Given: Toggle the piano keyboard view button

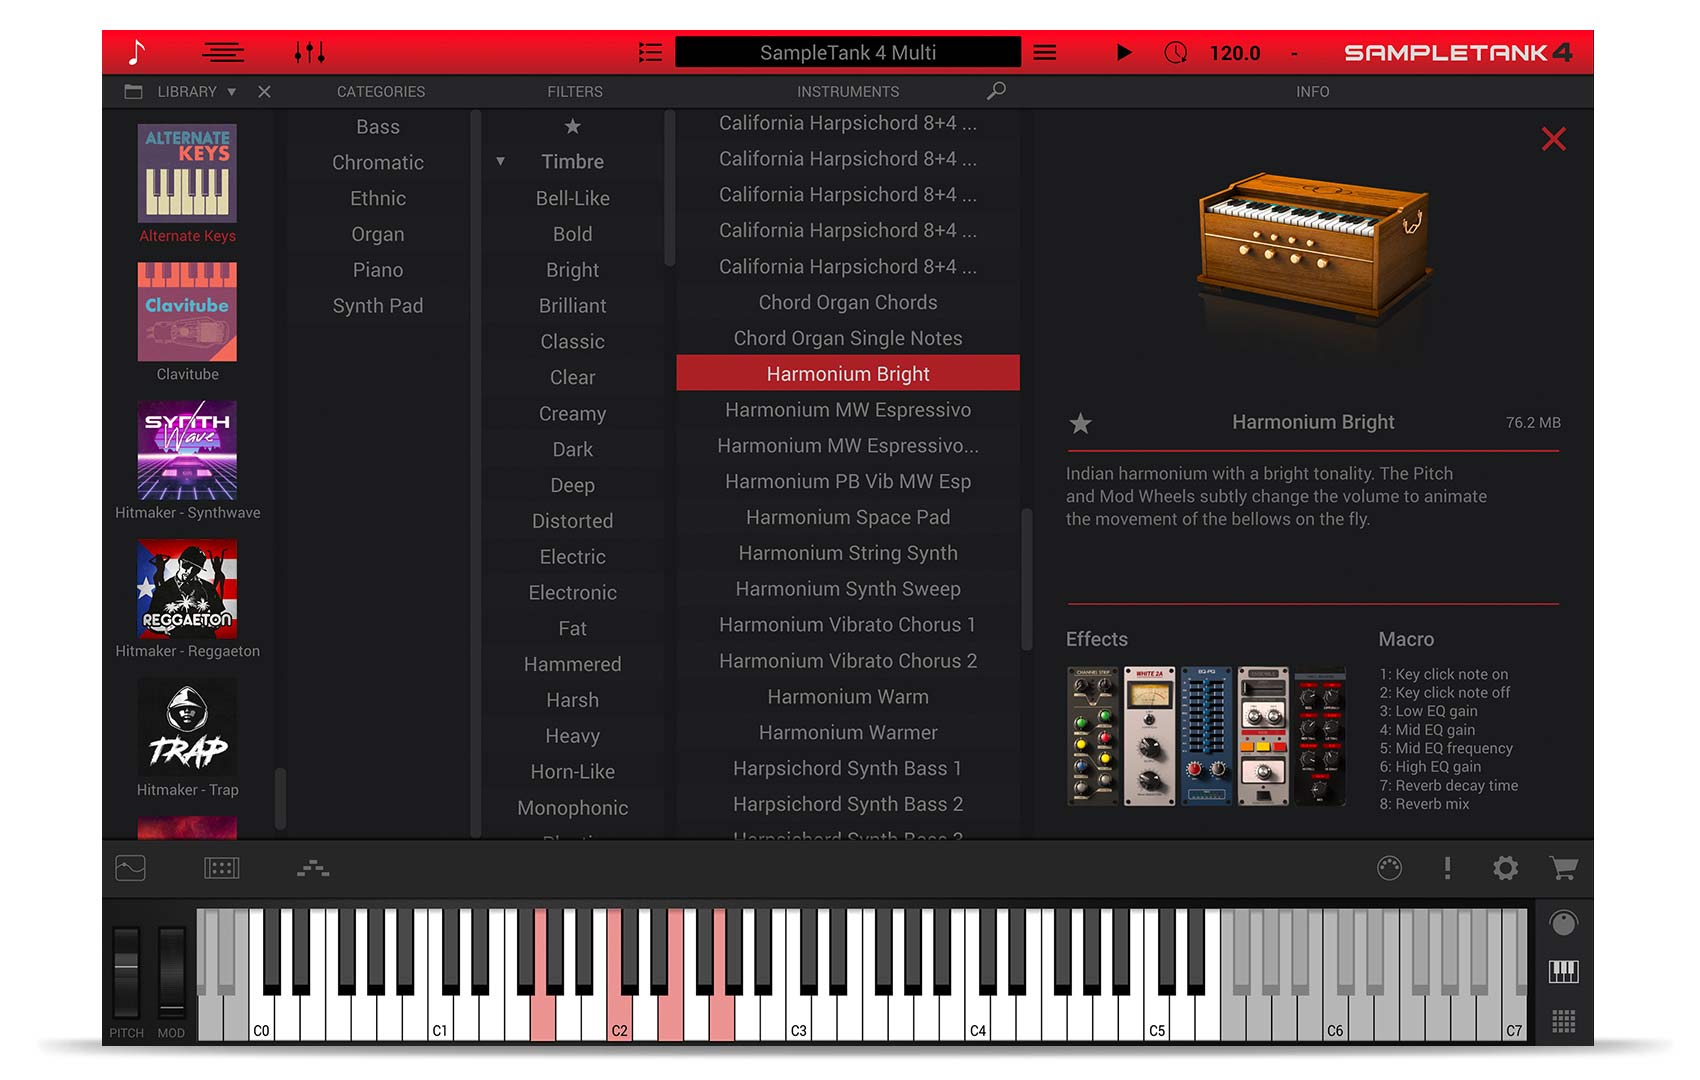Looking at the screenshot, I should pos(1563,971).
